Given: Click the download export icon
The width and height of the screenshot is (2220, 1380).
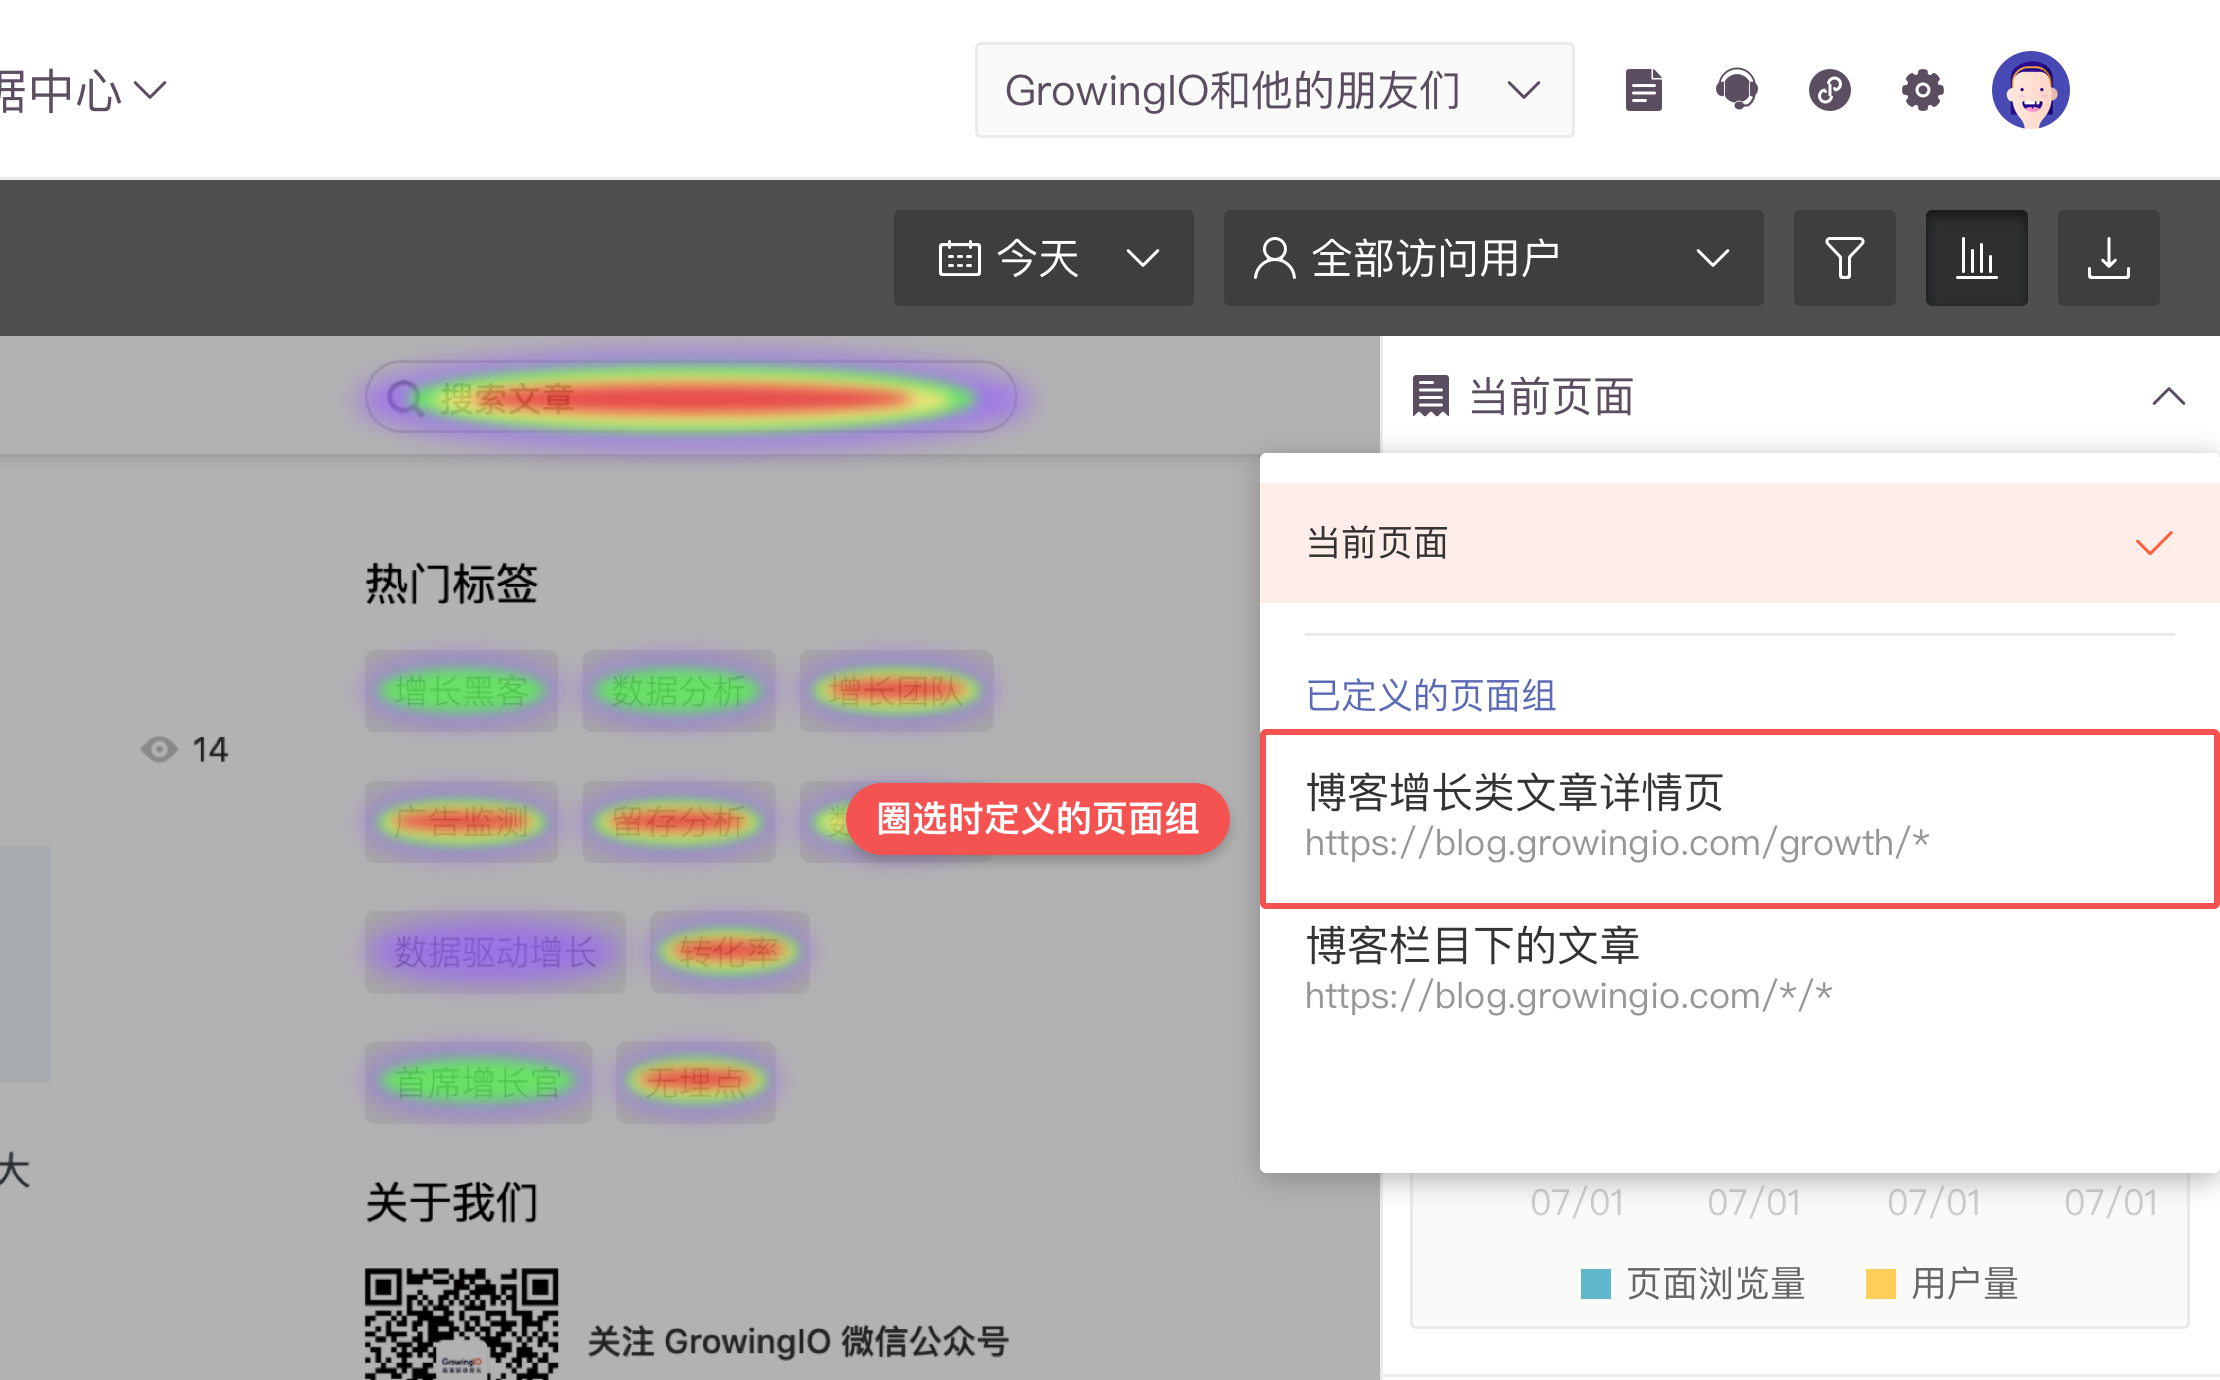Looking at the screenshot, I should pos(2108,258).
